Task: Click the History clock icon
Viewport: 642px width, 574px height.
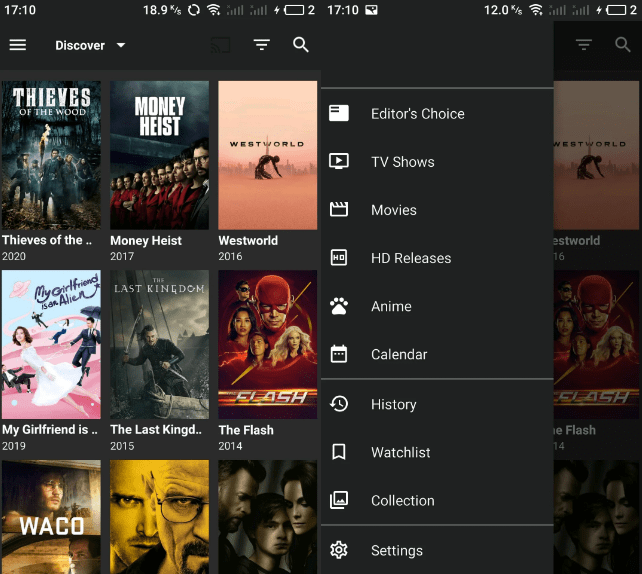Action: click(x=339, y=404)
